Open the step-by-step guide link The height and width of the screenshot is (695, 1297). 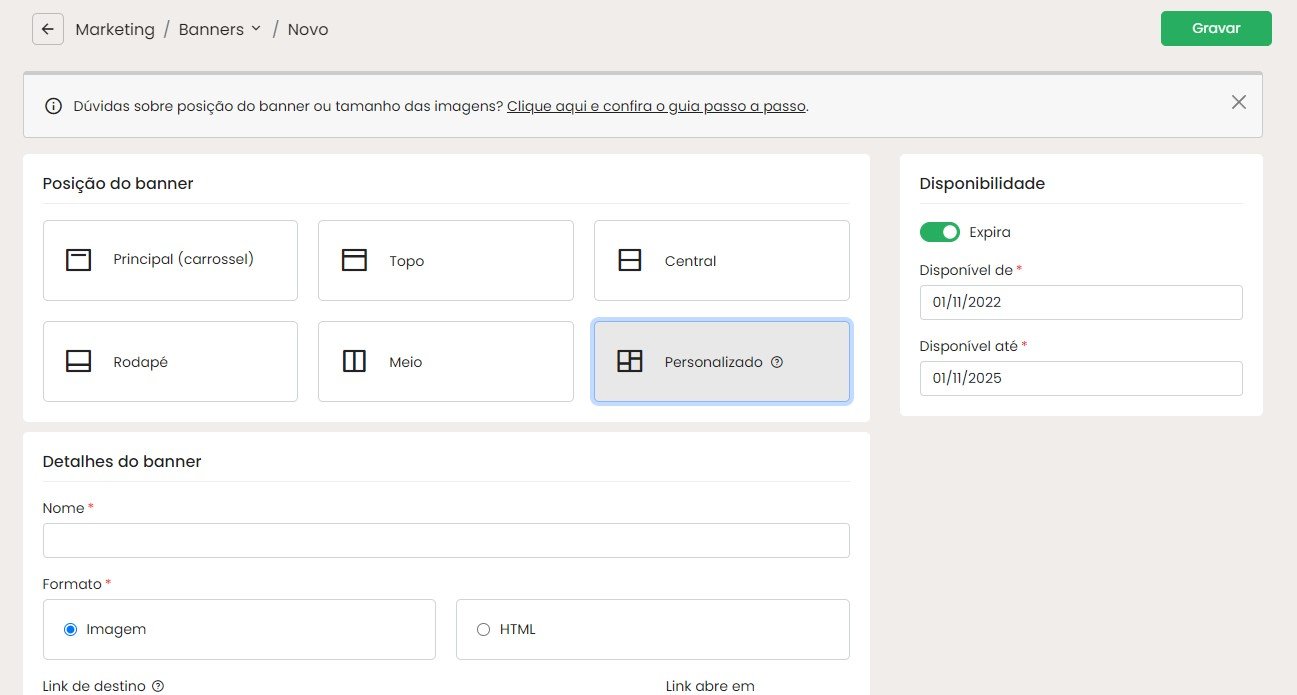point(656,106)
